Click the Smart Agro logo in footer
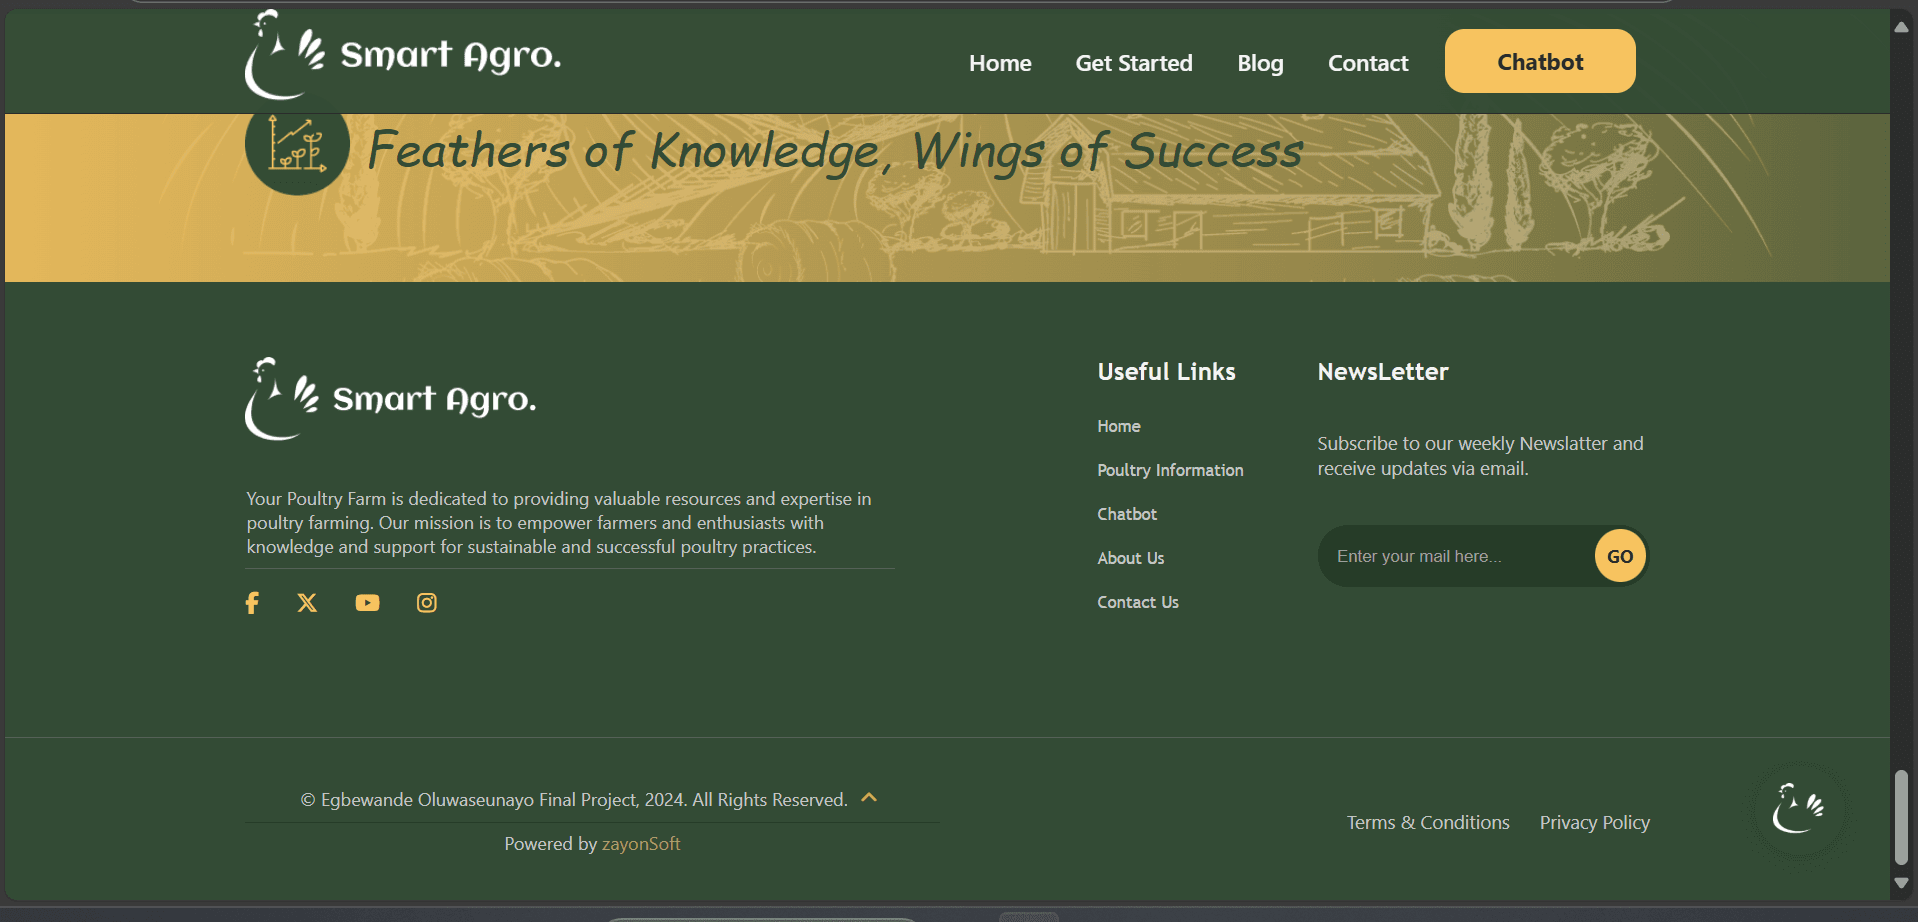 [x=391, y=399]
